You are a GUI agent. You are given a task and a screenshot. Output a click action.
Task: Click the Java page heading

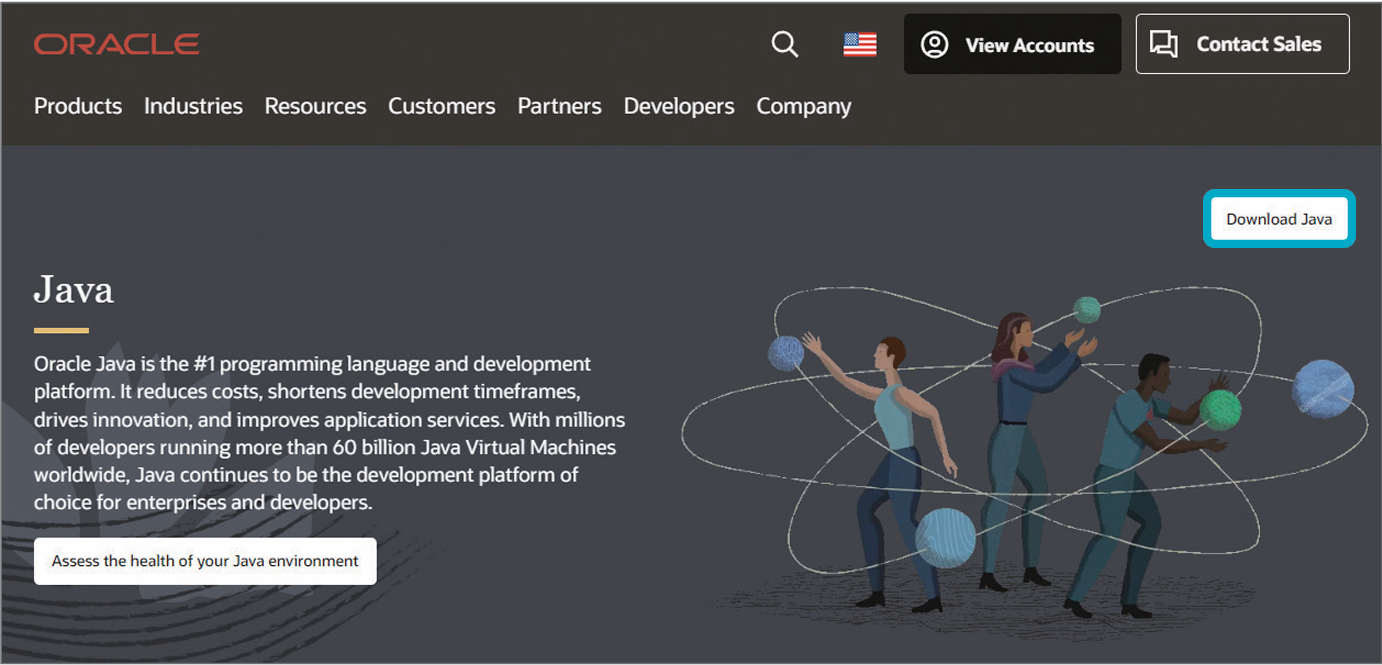[74, 290]
